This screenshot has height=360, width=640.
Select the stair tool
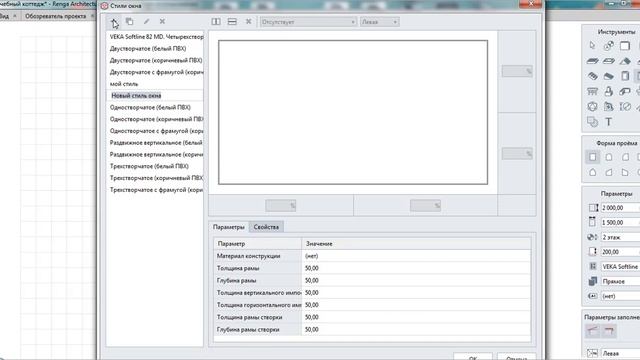tap(593, 76)
